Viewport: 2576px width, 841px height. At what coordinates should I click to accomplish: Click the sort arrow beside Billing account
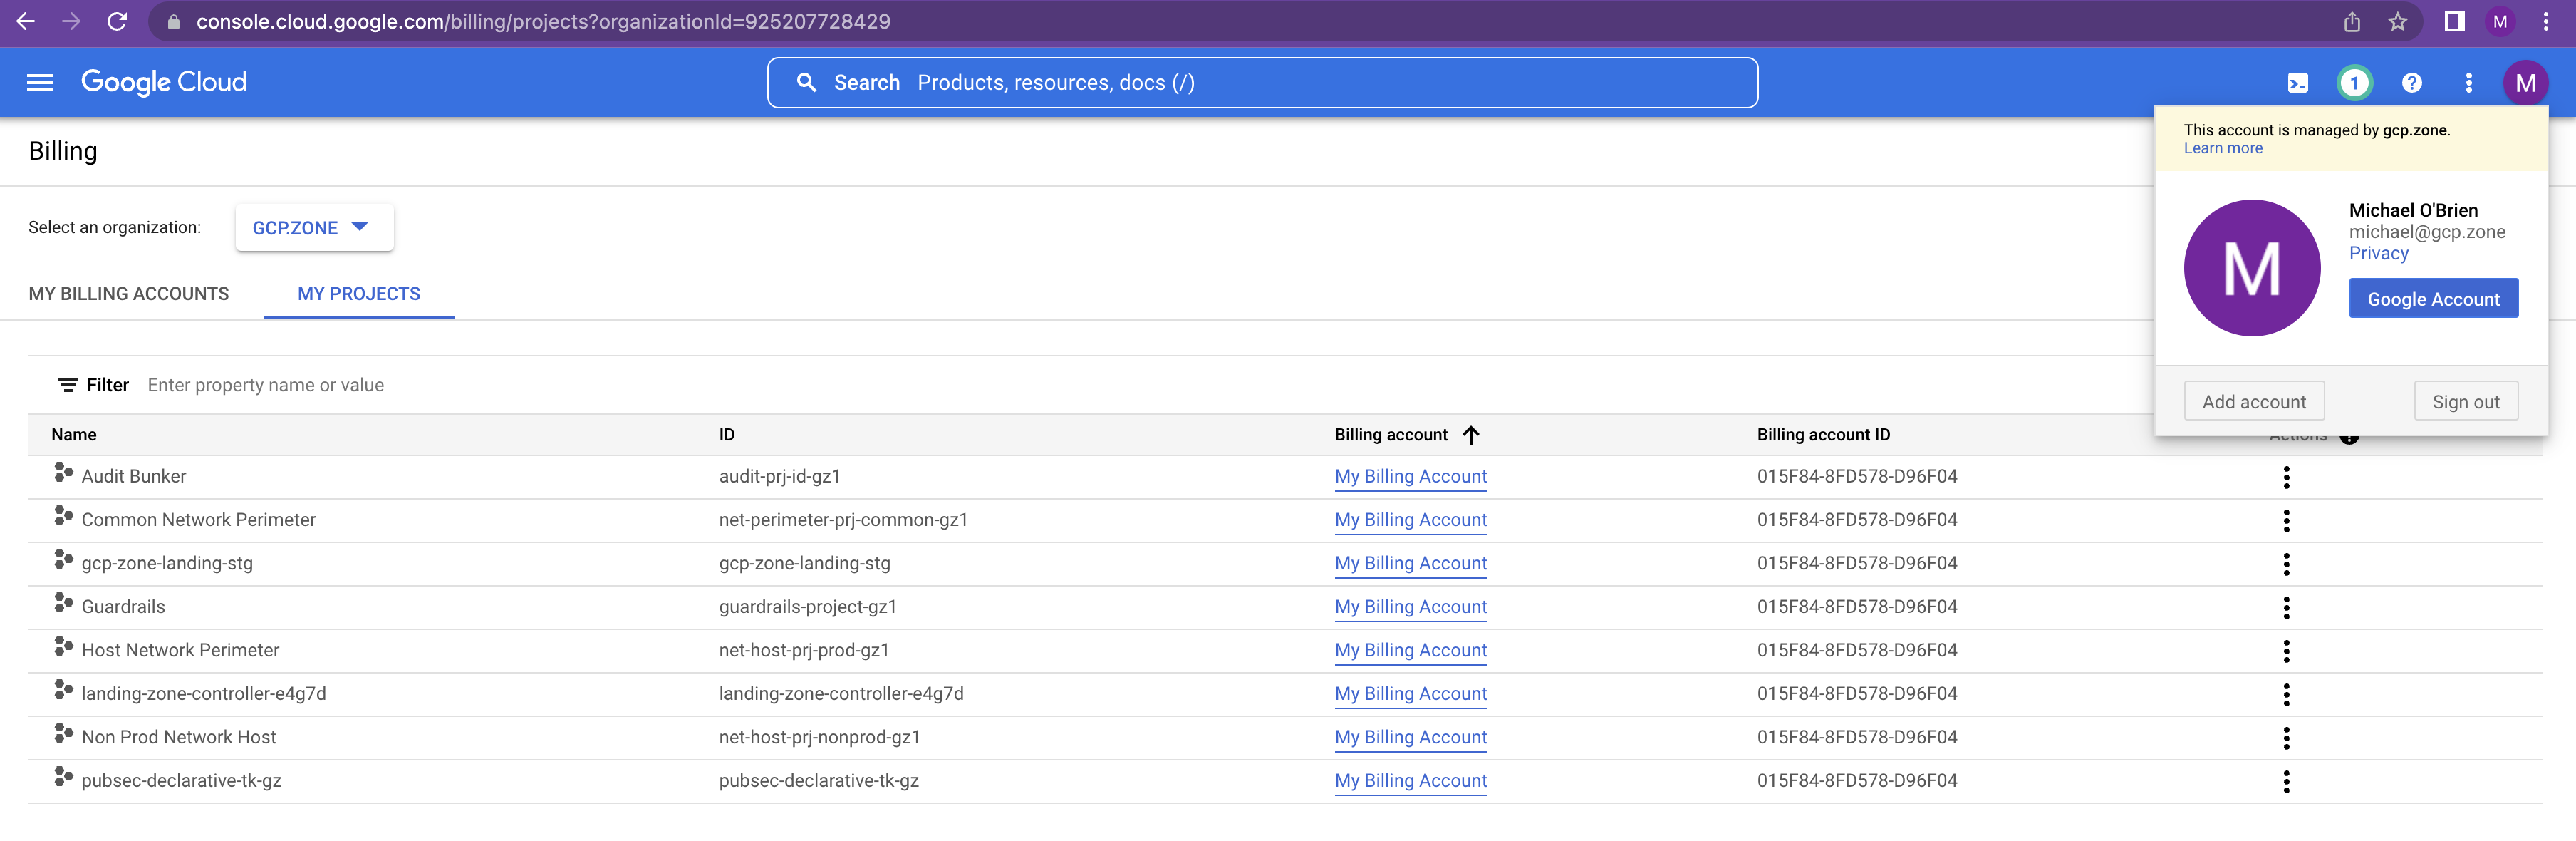(1470, 435)
